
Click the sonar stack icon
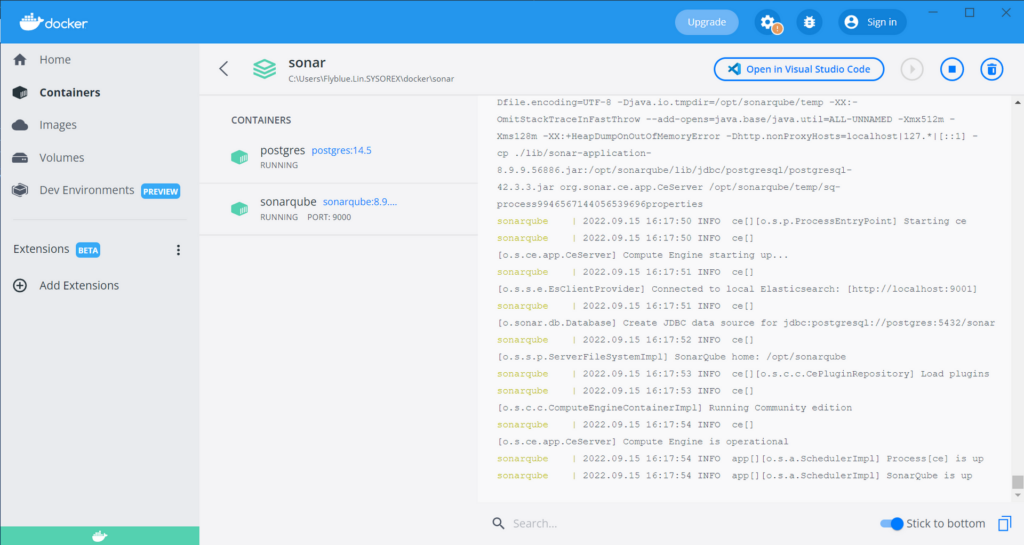click(264, 69)
